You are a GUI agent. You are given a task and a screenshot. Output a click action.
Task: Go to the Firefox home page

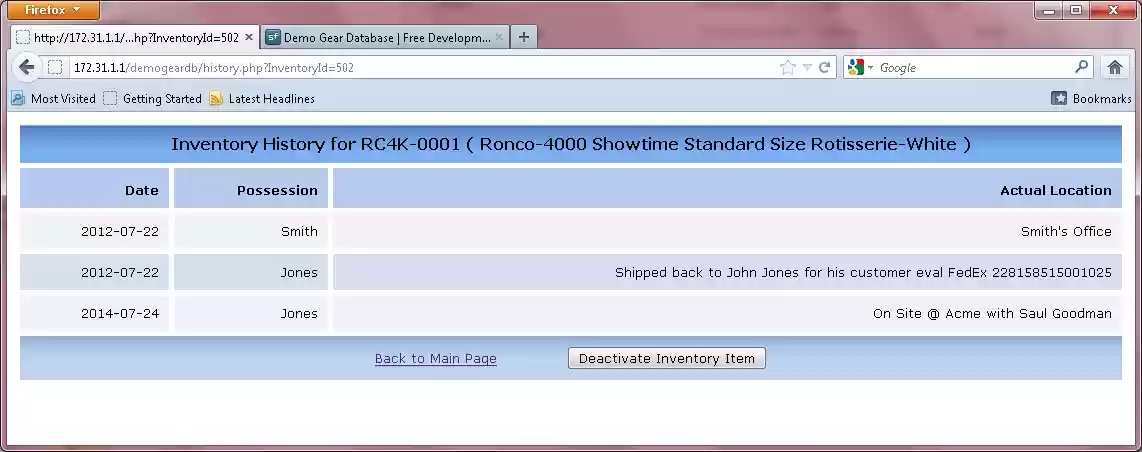(1115, 68)
